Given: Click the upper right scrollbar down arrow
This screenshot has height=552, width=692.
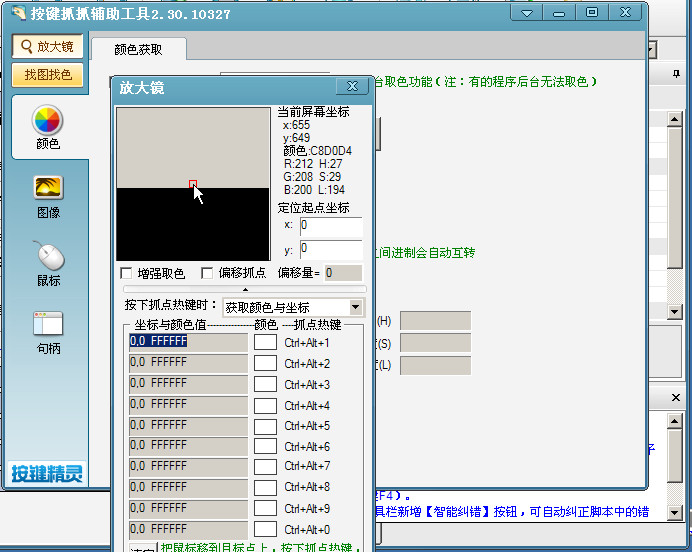Looking at the screenshot, I should click(x=674, y=312).
